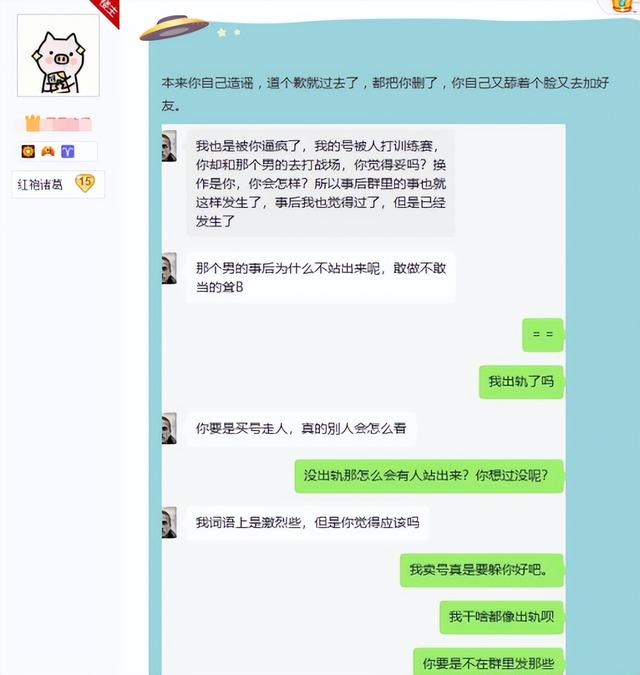Select the green 我出轨了吗 chat bubble

point(521,381)
